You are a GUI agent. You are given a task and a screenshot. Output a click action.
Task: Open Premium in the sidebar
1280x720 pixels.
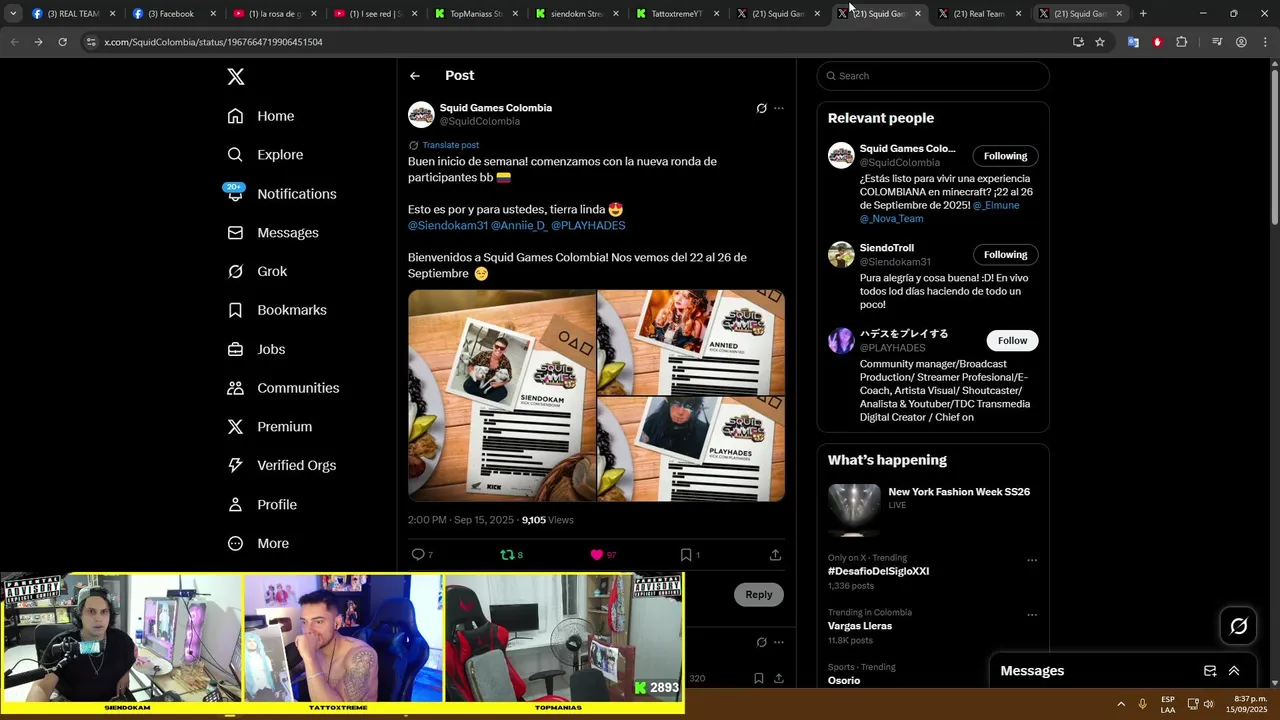click(270, 427)
